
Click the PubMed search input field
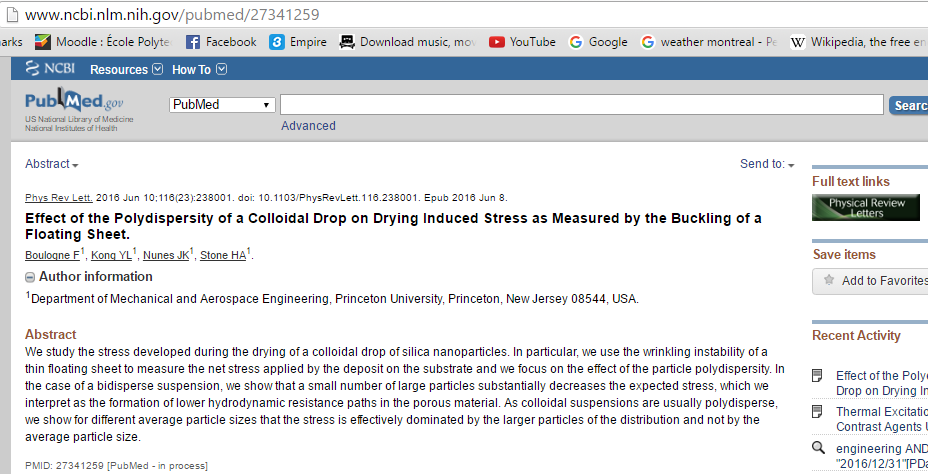tap(581, 105)
